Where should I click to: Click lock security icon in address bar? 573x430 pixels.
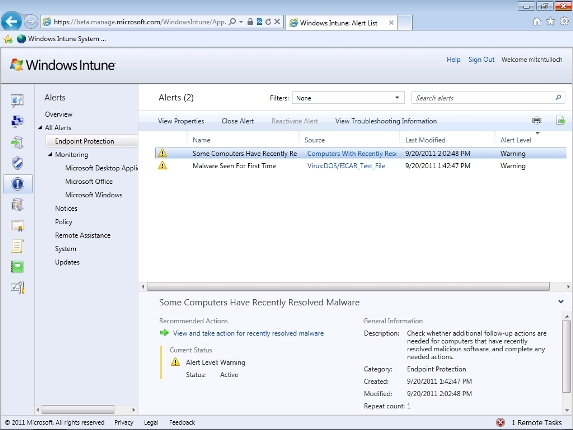250,22
